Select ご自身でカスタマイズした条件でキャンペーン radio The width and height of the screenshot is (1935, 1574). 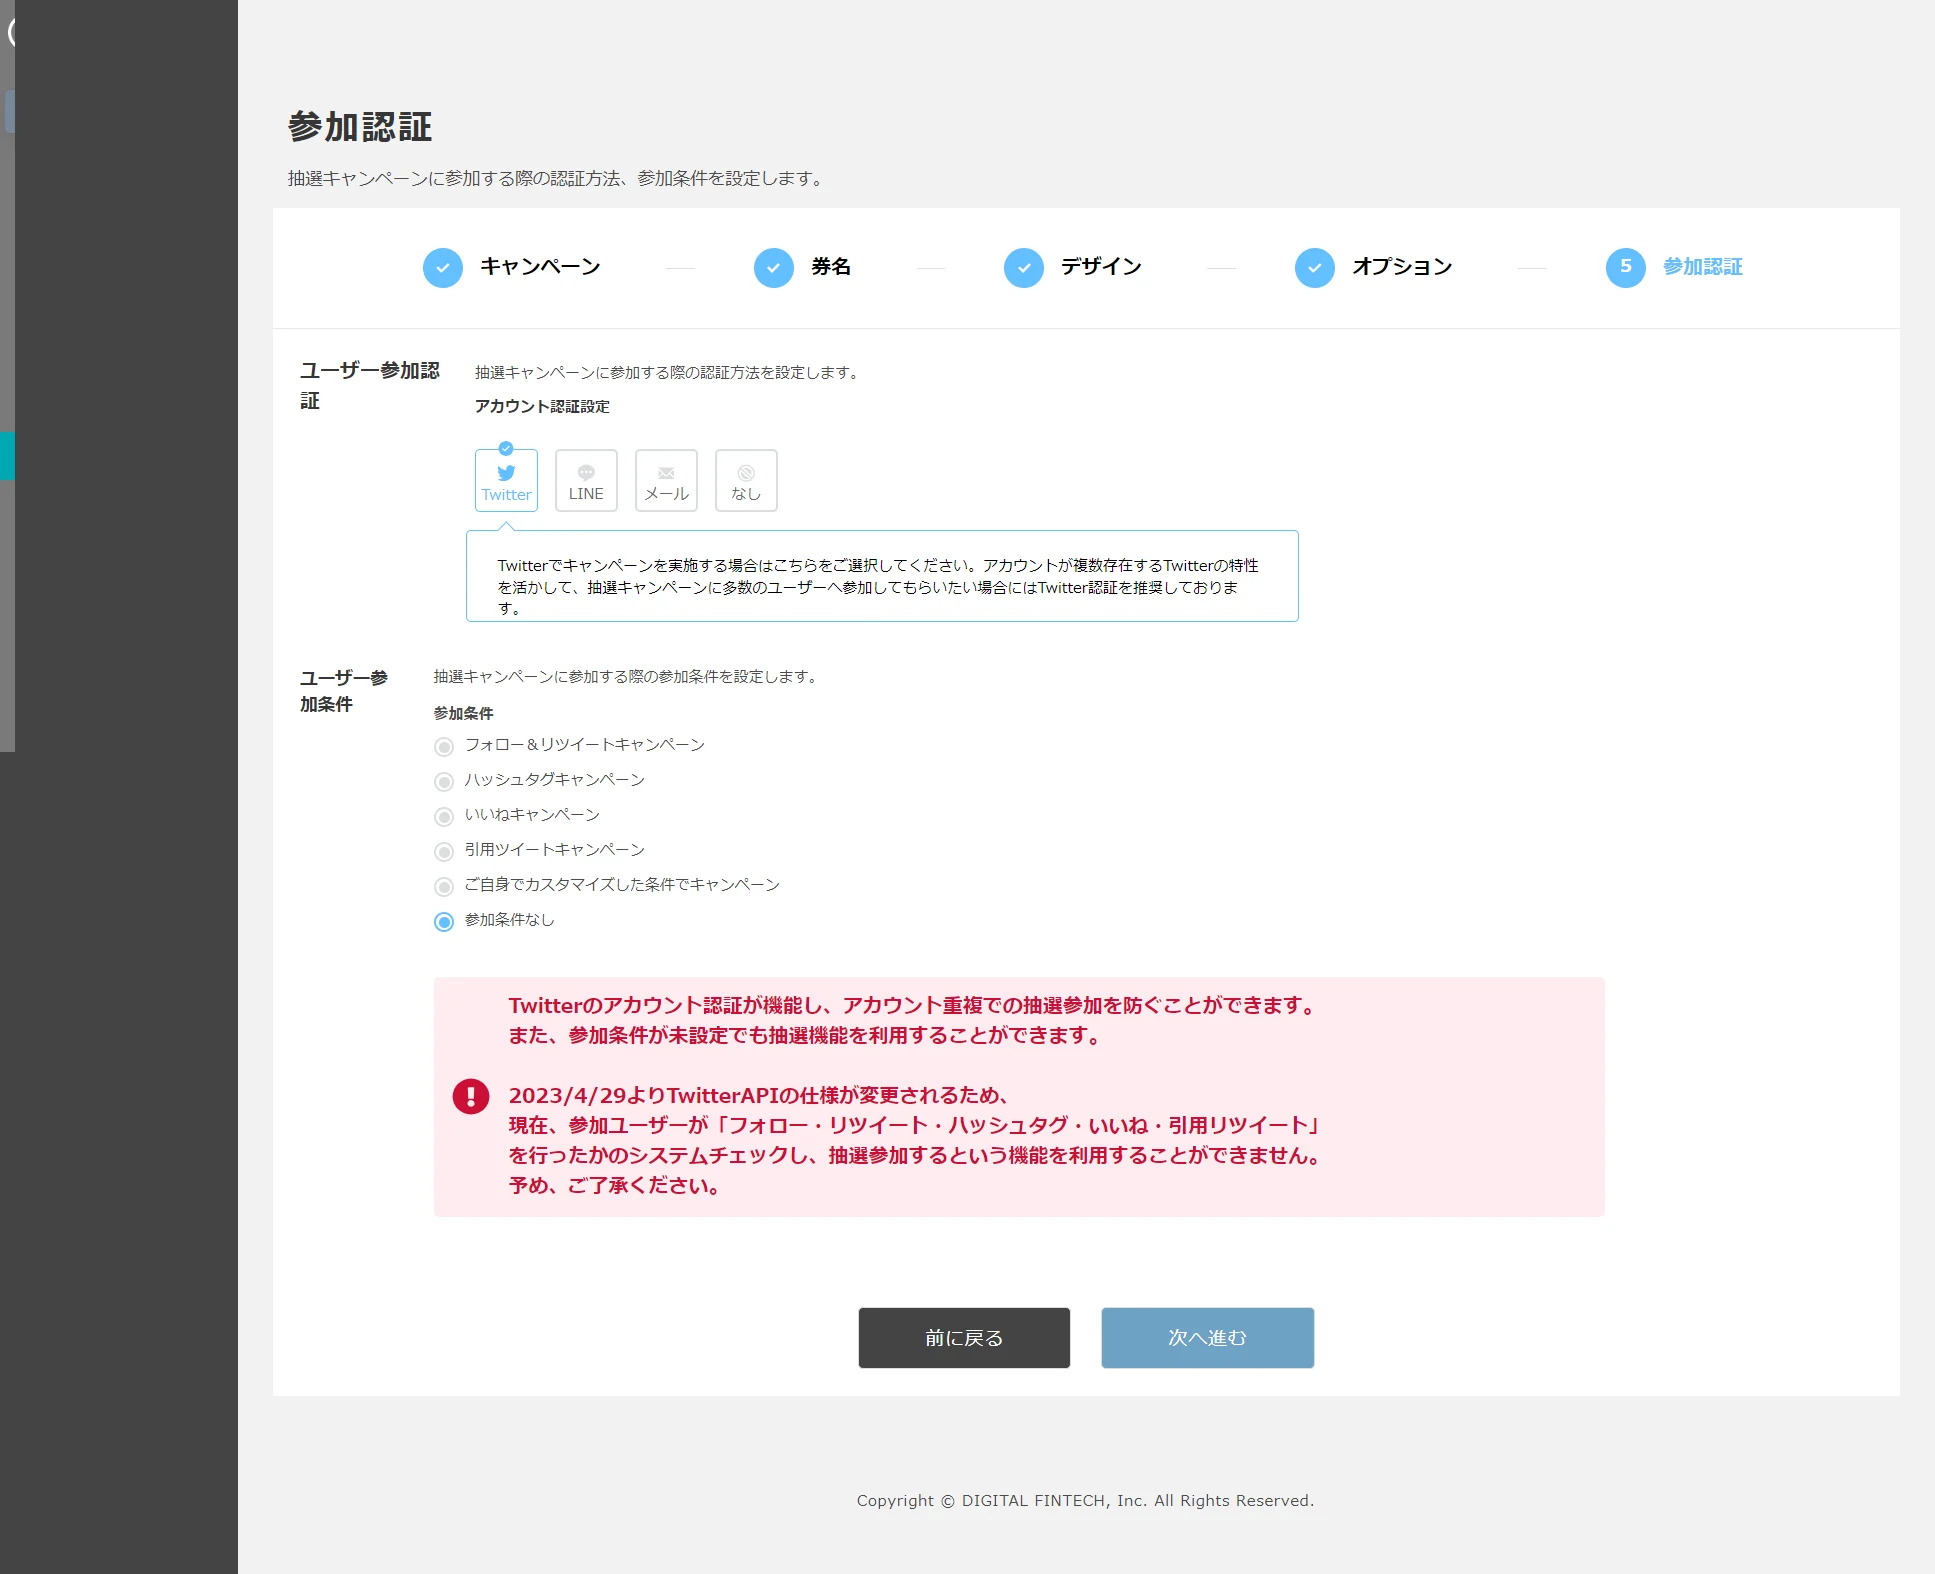coord(444,887)
